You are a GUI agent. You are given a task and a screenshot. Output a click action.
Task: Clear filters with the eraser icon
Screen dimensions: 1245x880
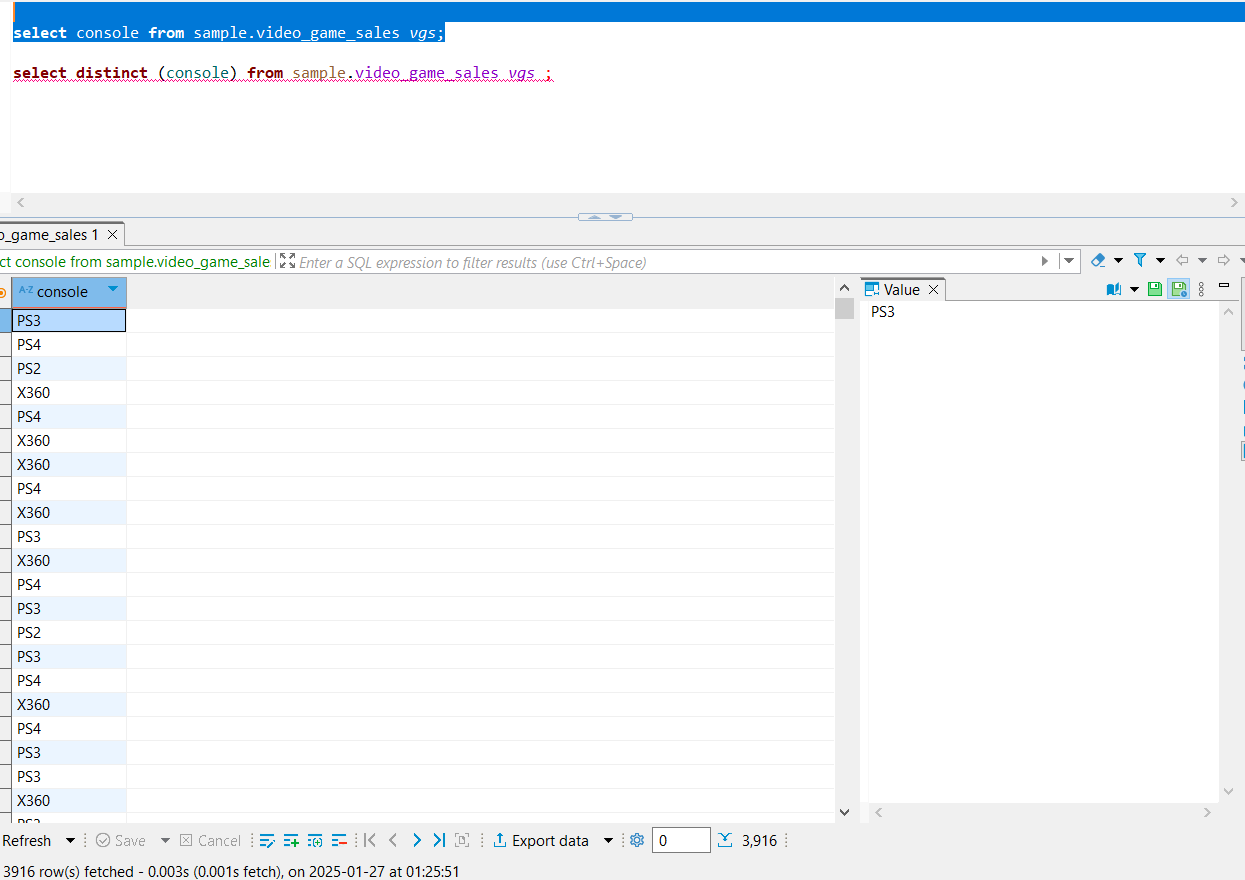[x=1098, y=260]
